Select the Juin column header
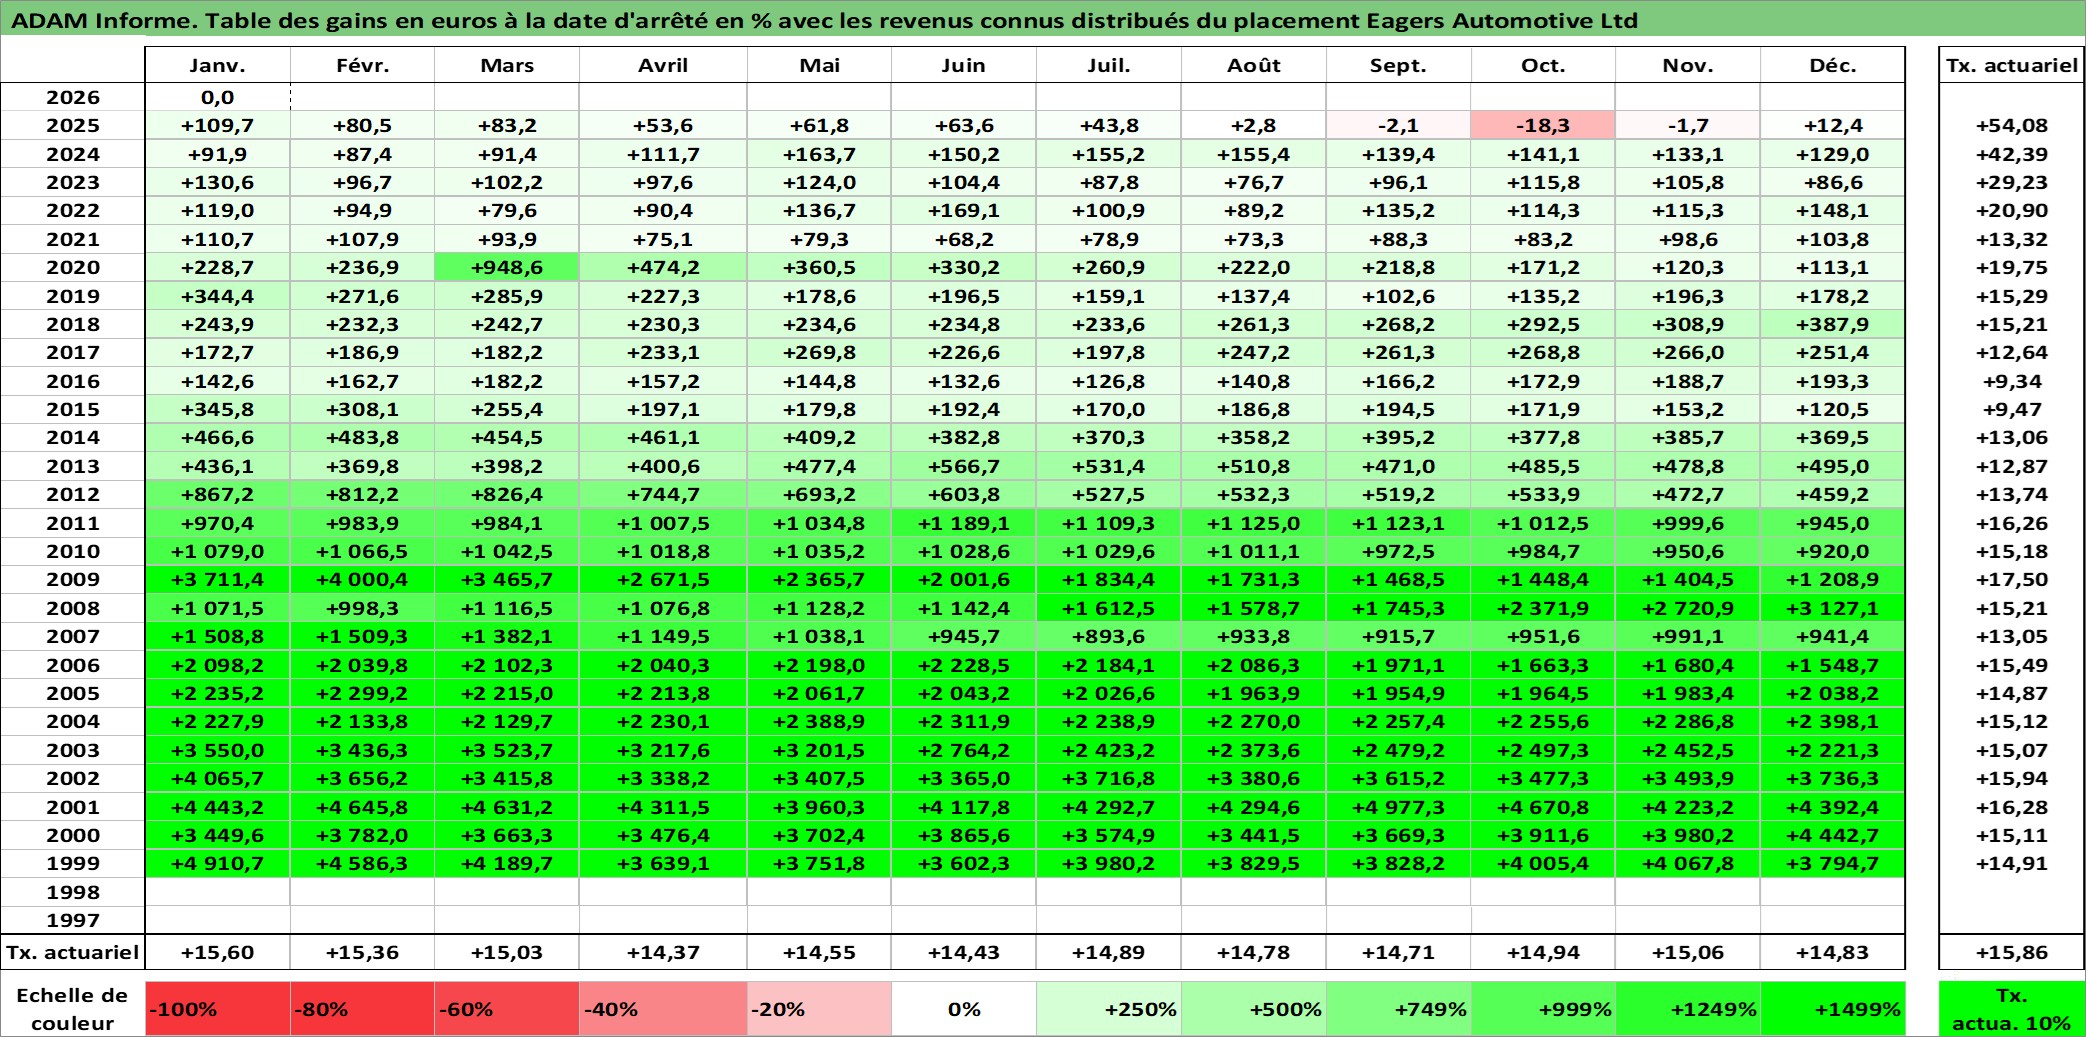 964,65
